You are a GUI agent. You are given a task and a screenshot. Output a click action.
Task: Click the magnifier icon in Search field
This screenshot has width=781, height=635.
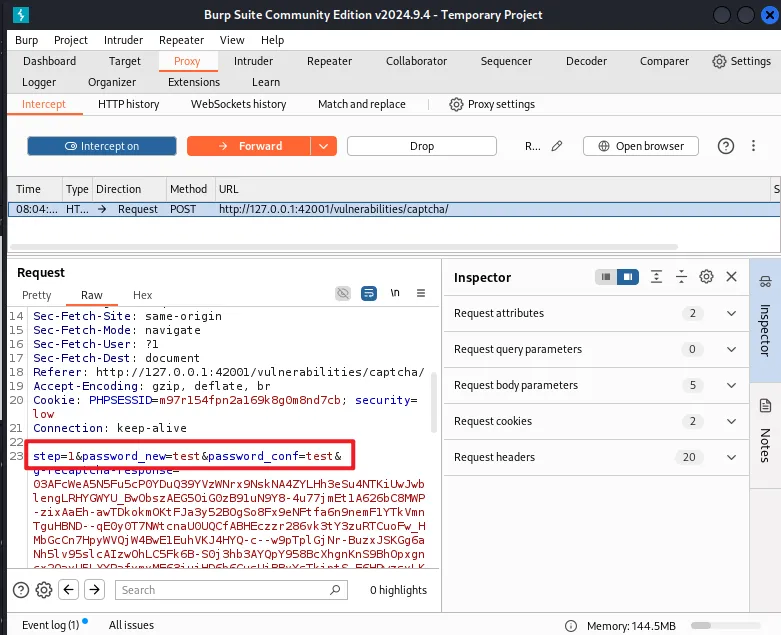(335, 590)
